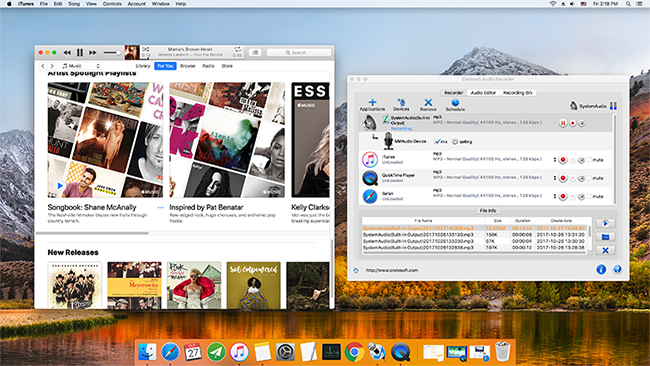650x366 pixels.
Task: Start recording the Safari source
Action: tap(563, 196)
